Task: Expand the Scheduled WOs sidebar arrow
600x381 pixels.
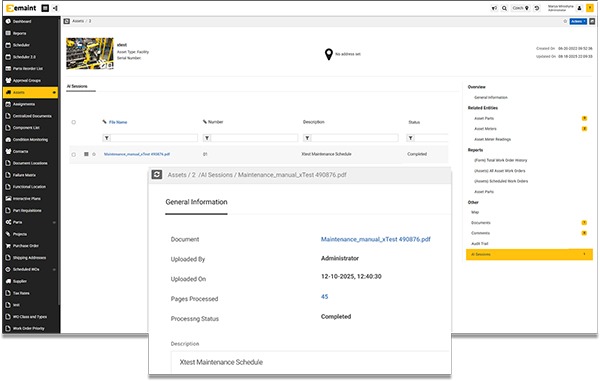Action: [x=54, y=270]
